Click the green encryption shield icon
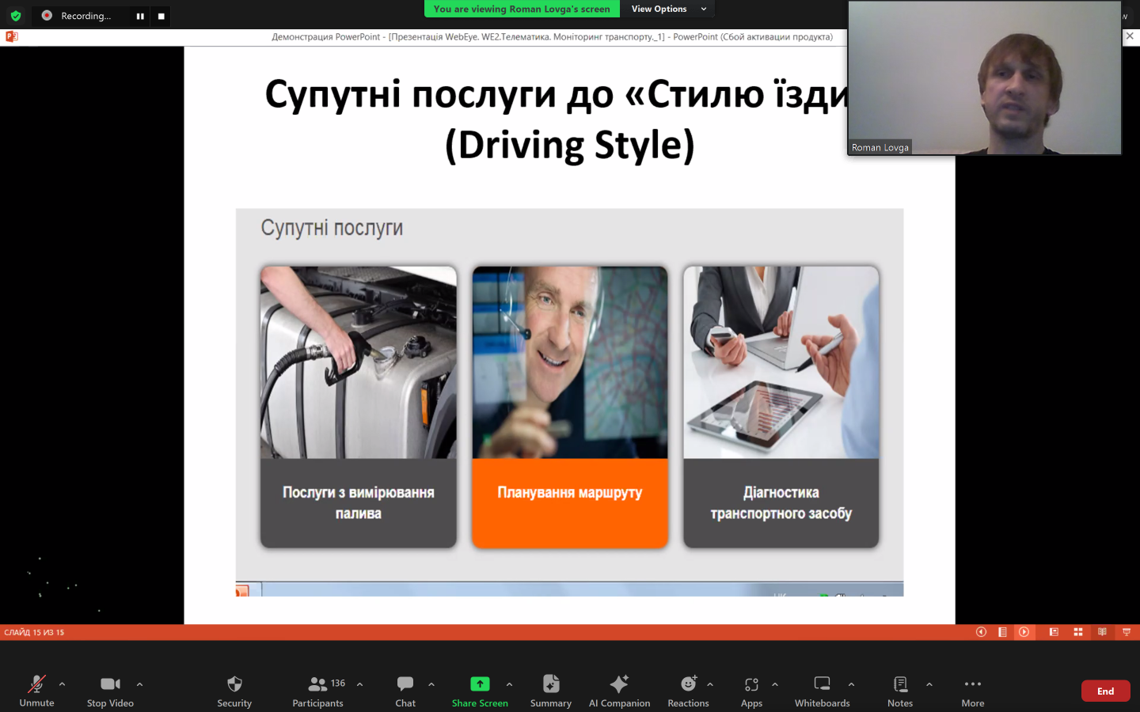 pos(16,16)
